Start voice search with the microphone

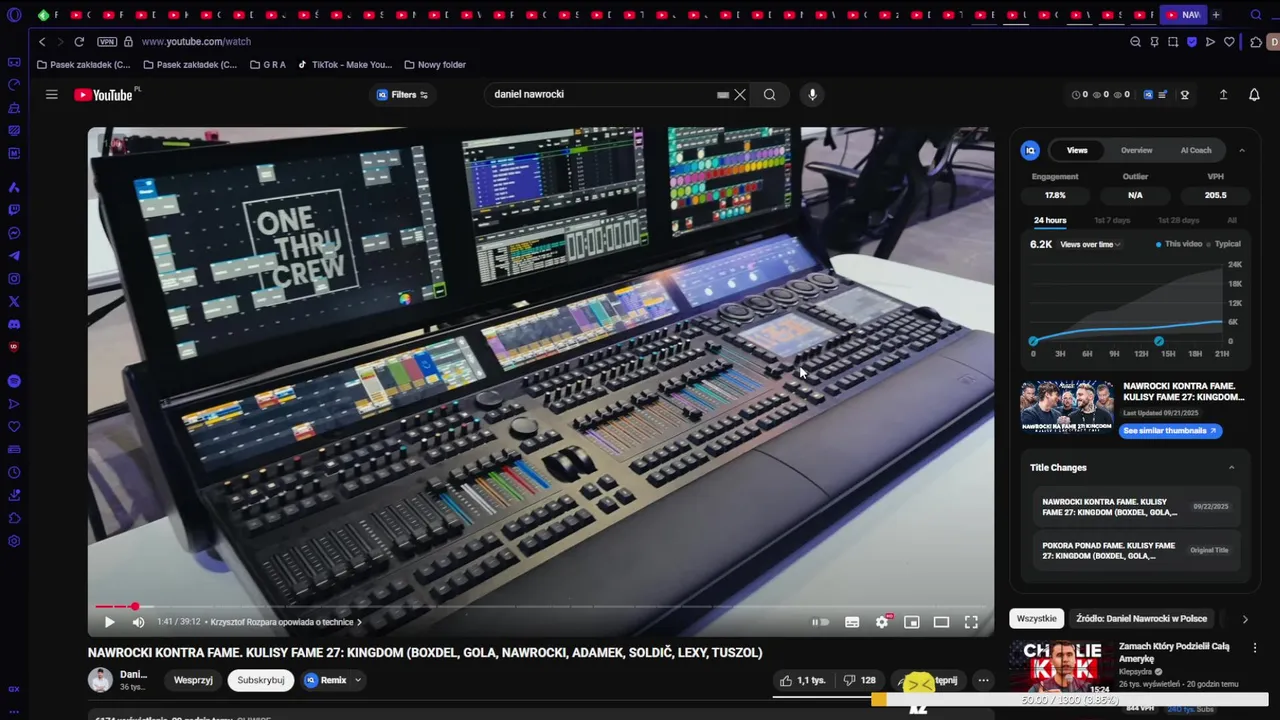(x=812, y=95)
